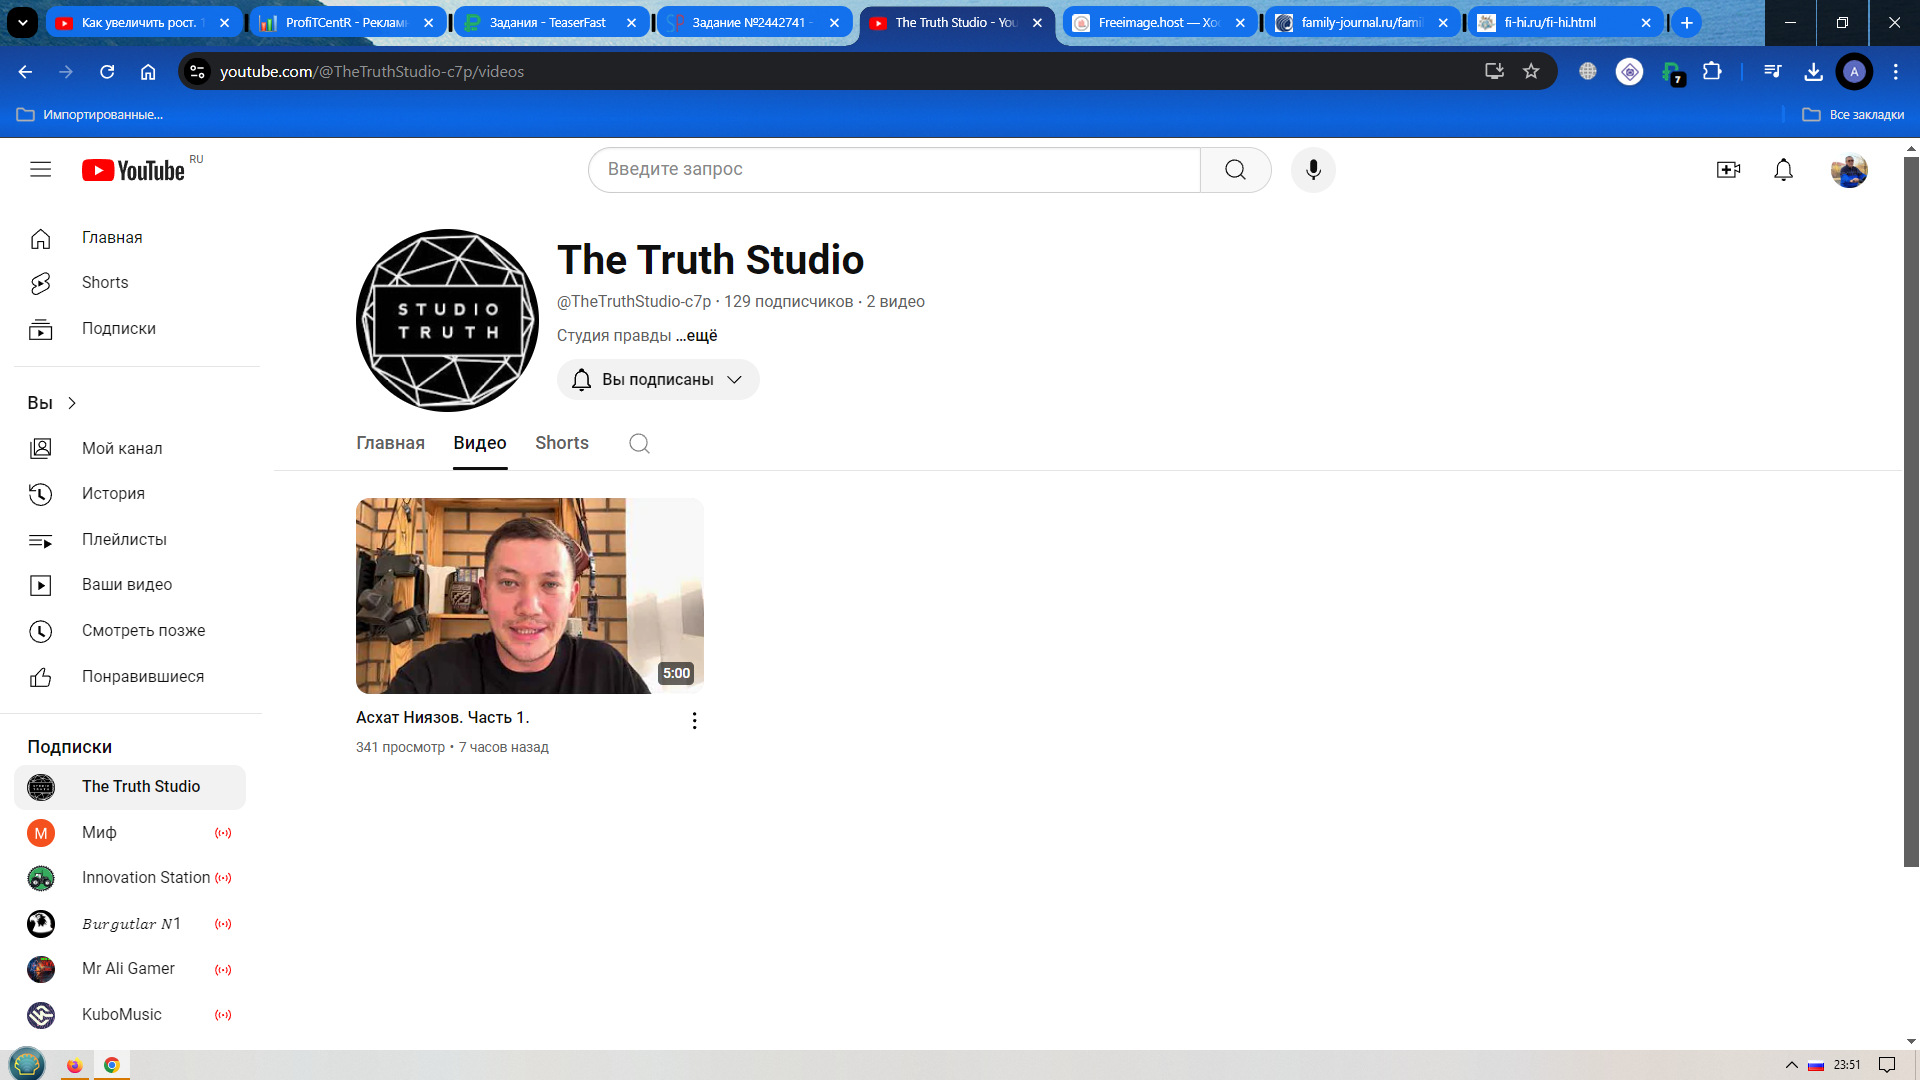This screenshot has height=1080, width=1920.
Task: Open Firefox from the taskbar
Action: (x=74, y=1065)
